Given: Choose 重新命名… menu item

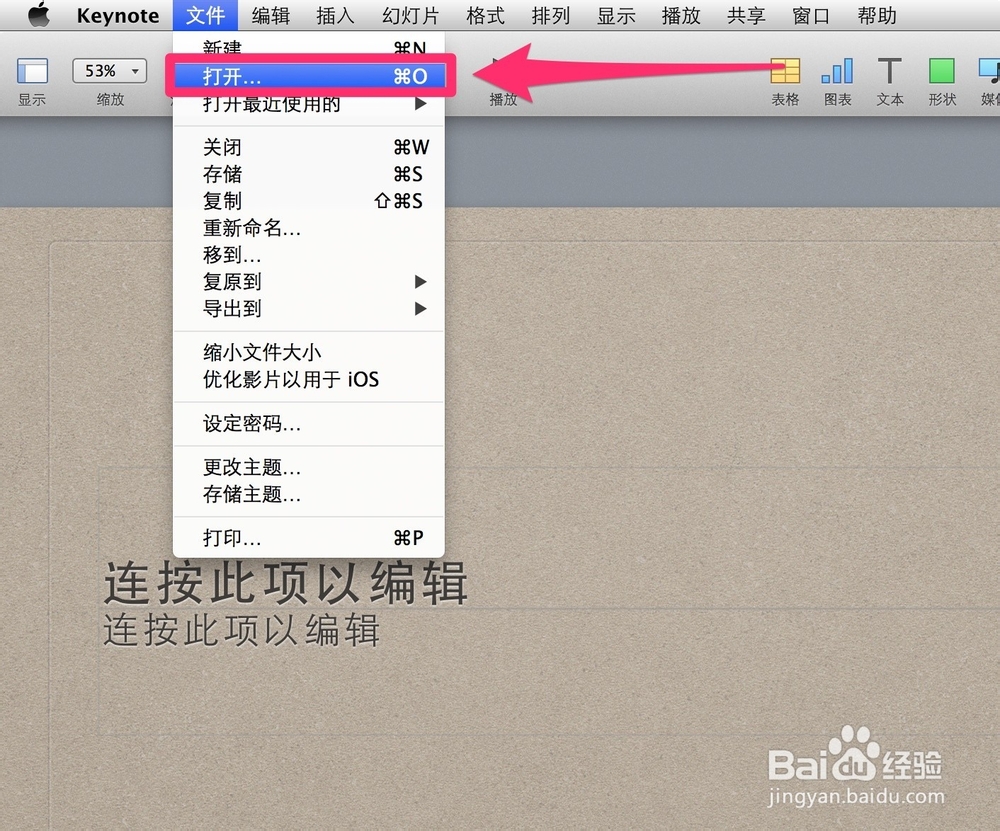Looking at the screenshot, I should pos(309,228).
